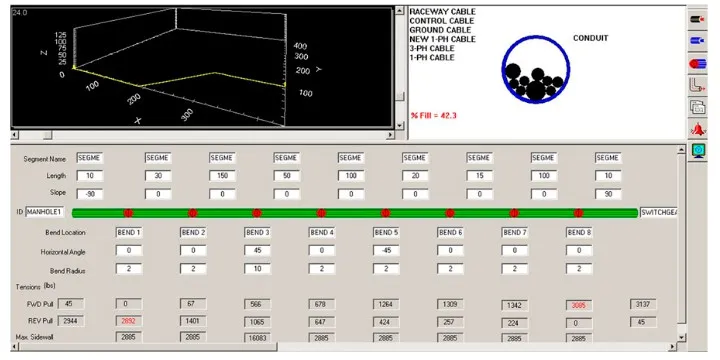Click the BEND 3 location field
Viewport: 720px width, 360px height.
pos(257,232)
